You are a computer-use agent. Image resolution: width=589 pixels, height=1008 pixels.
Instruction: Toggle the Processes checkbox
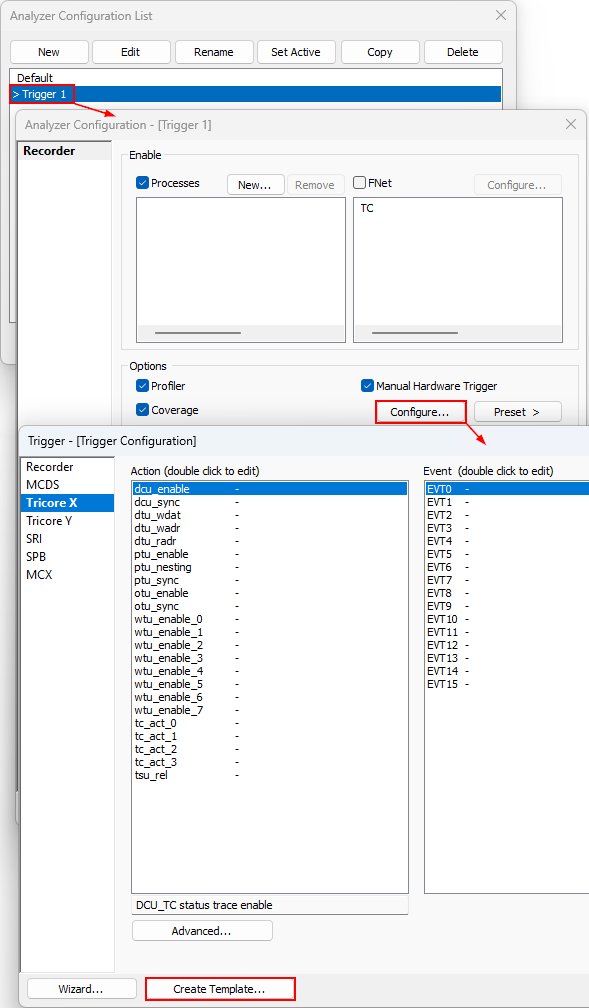point(143,183)
